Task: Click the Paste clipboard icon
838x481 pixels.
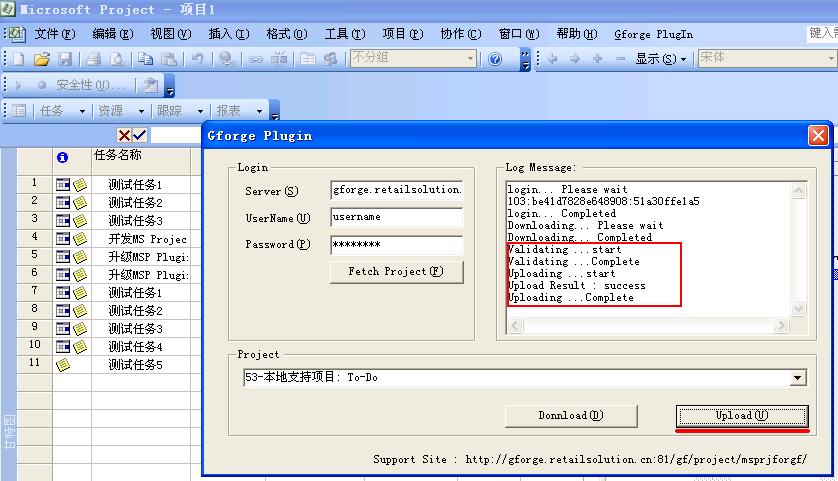Action: click(169, 58)
